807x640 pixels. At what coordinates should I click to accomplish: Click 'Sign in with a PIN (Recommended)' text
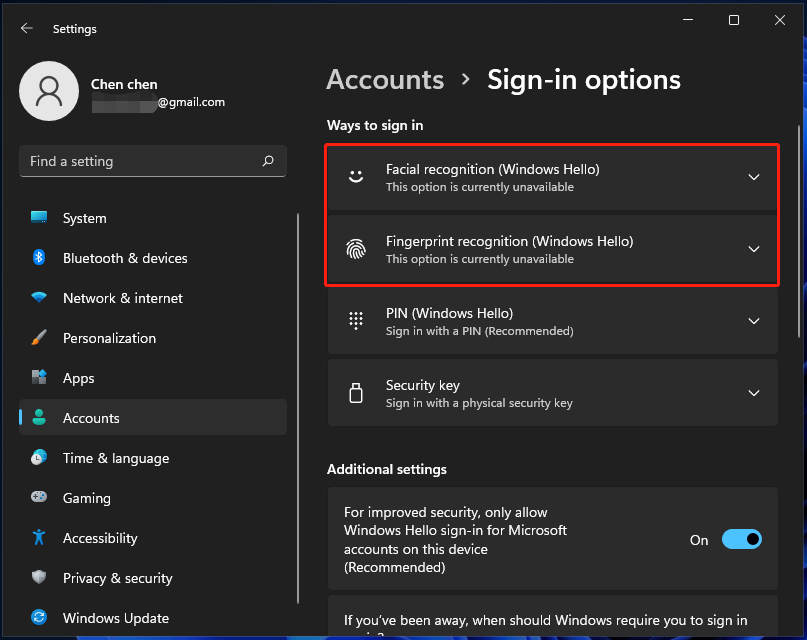coord(479,331)
